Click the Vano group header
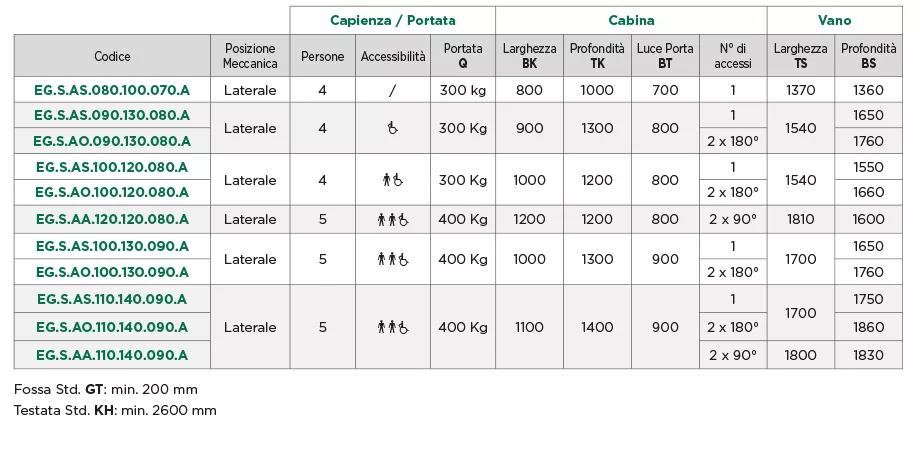 click(x=835, y=20)
